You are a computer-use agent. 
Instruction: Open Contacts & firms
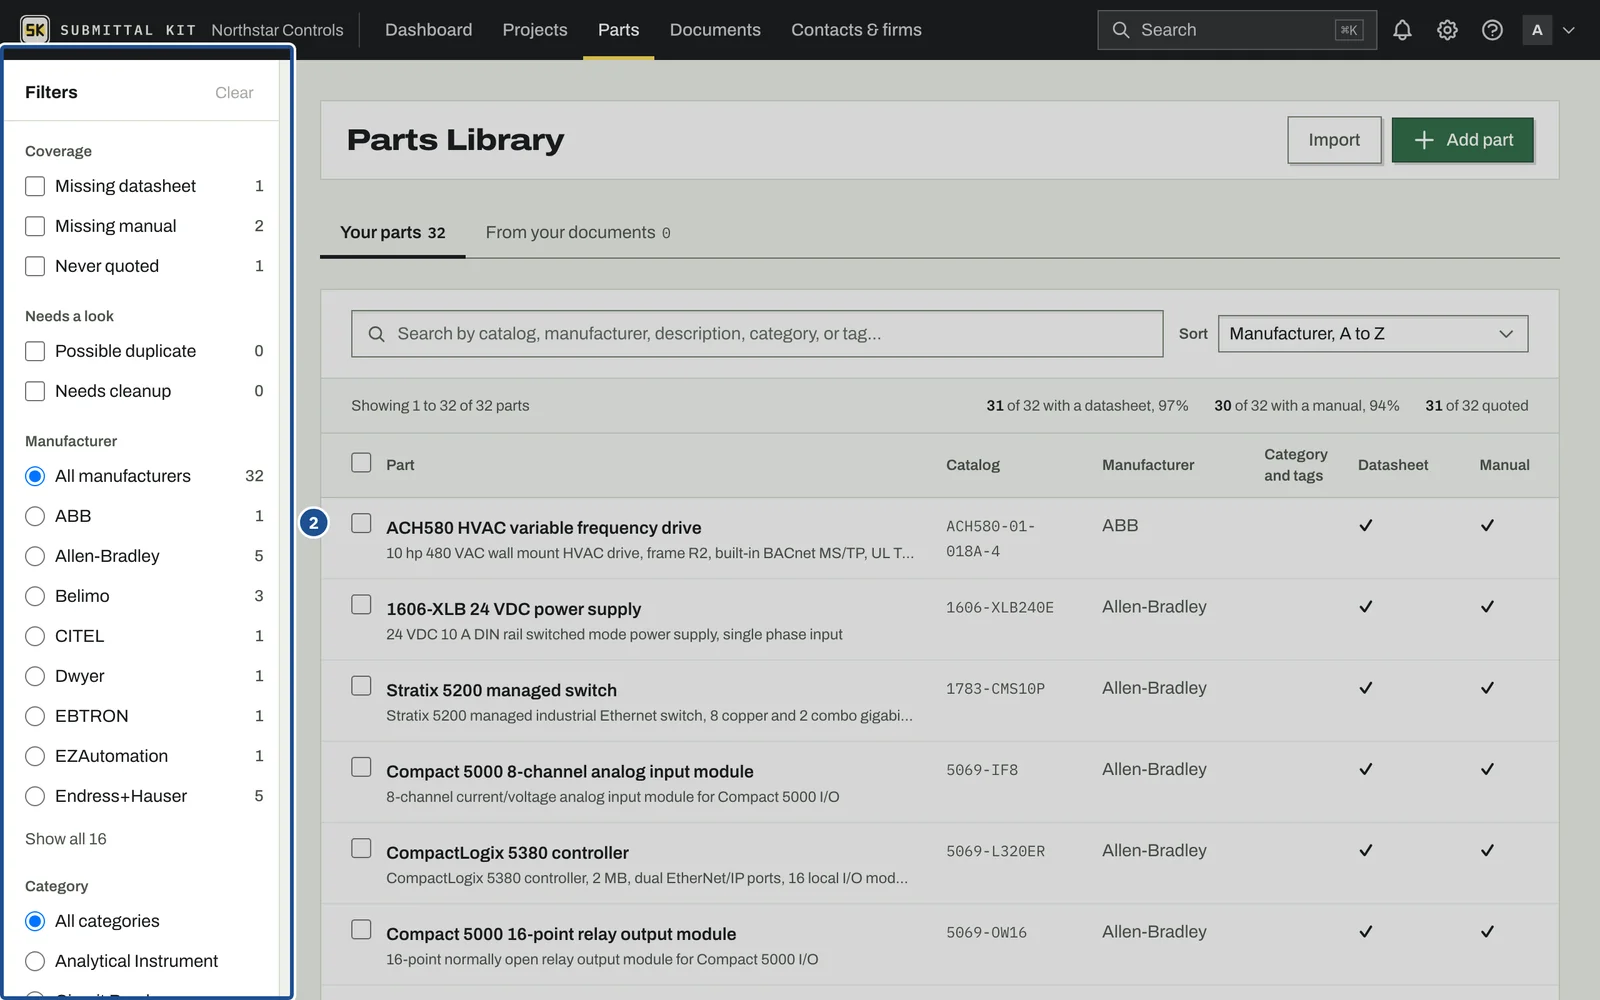click(x=856, y=30)
